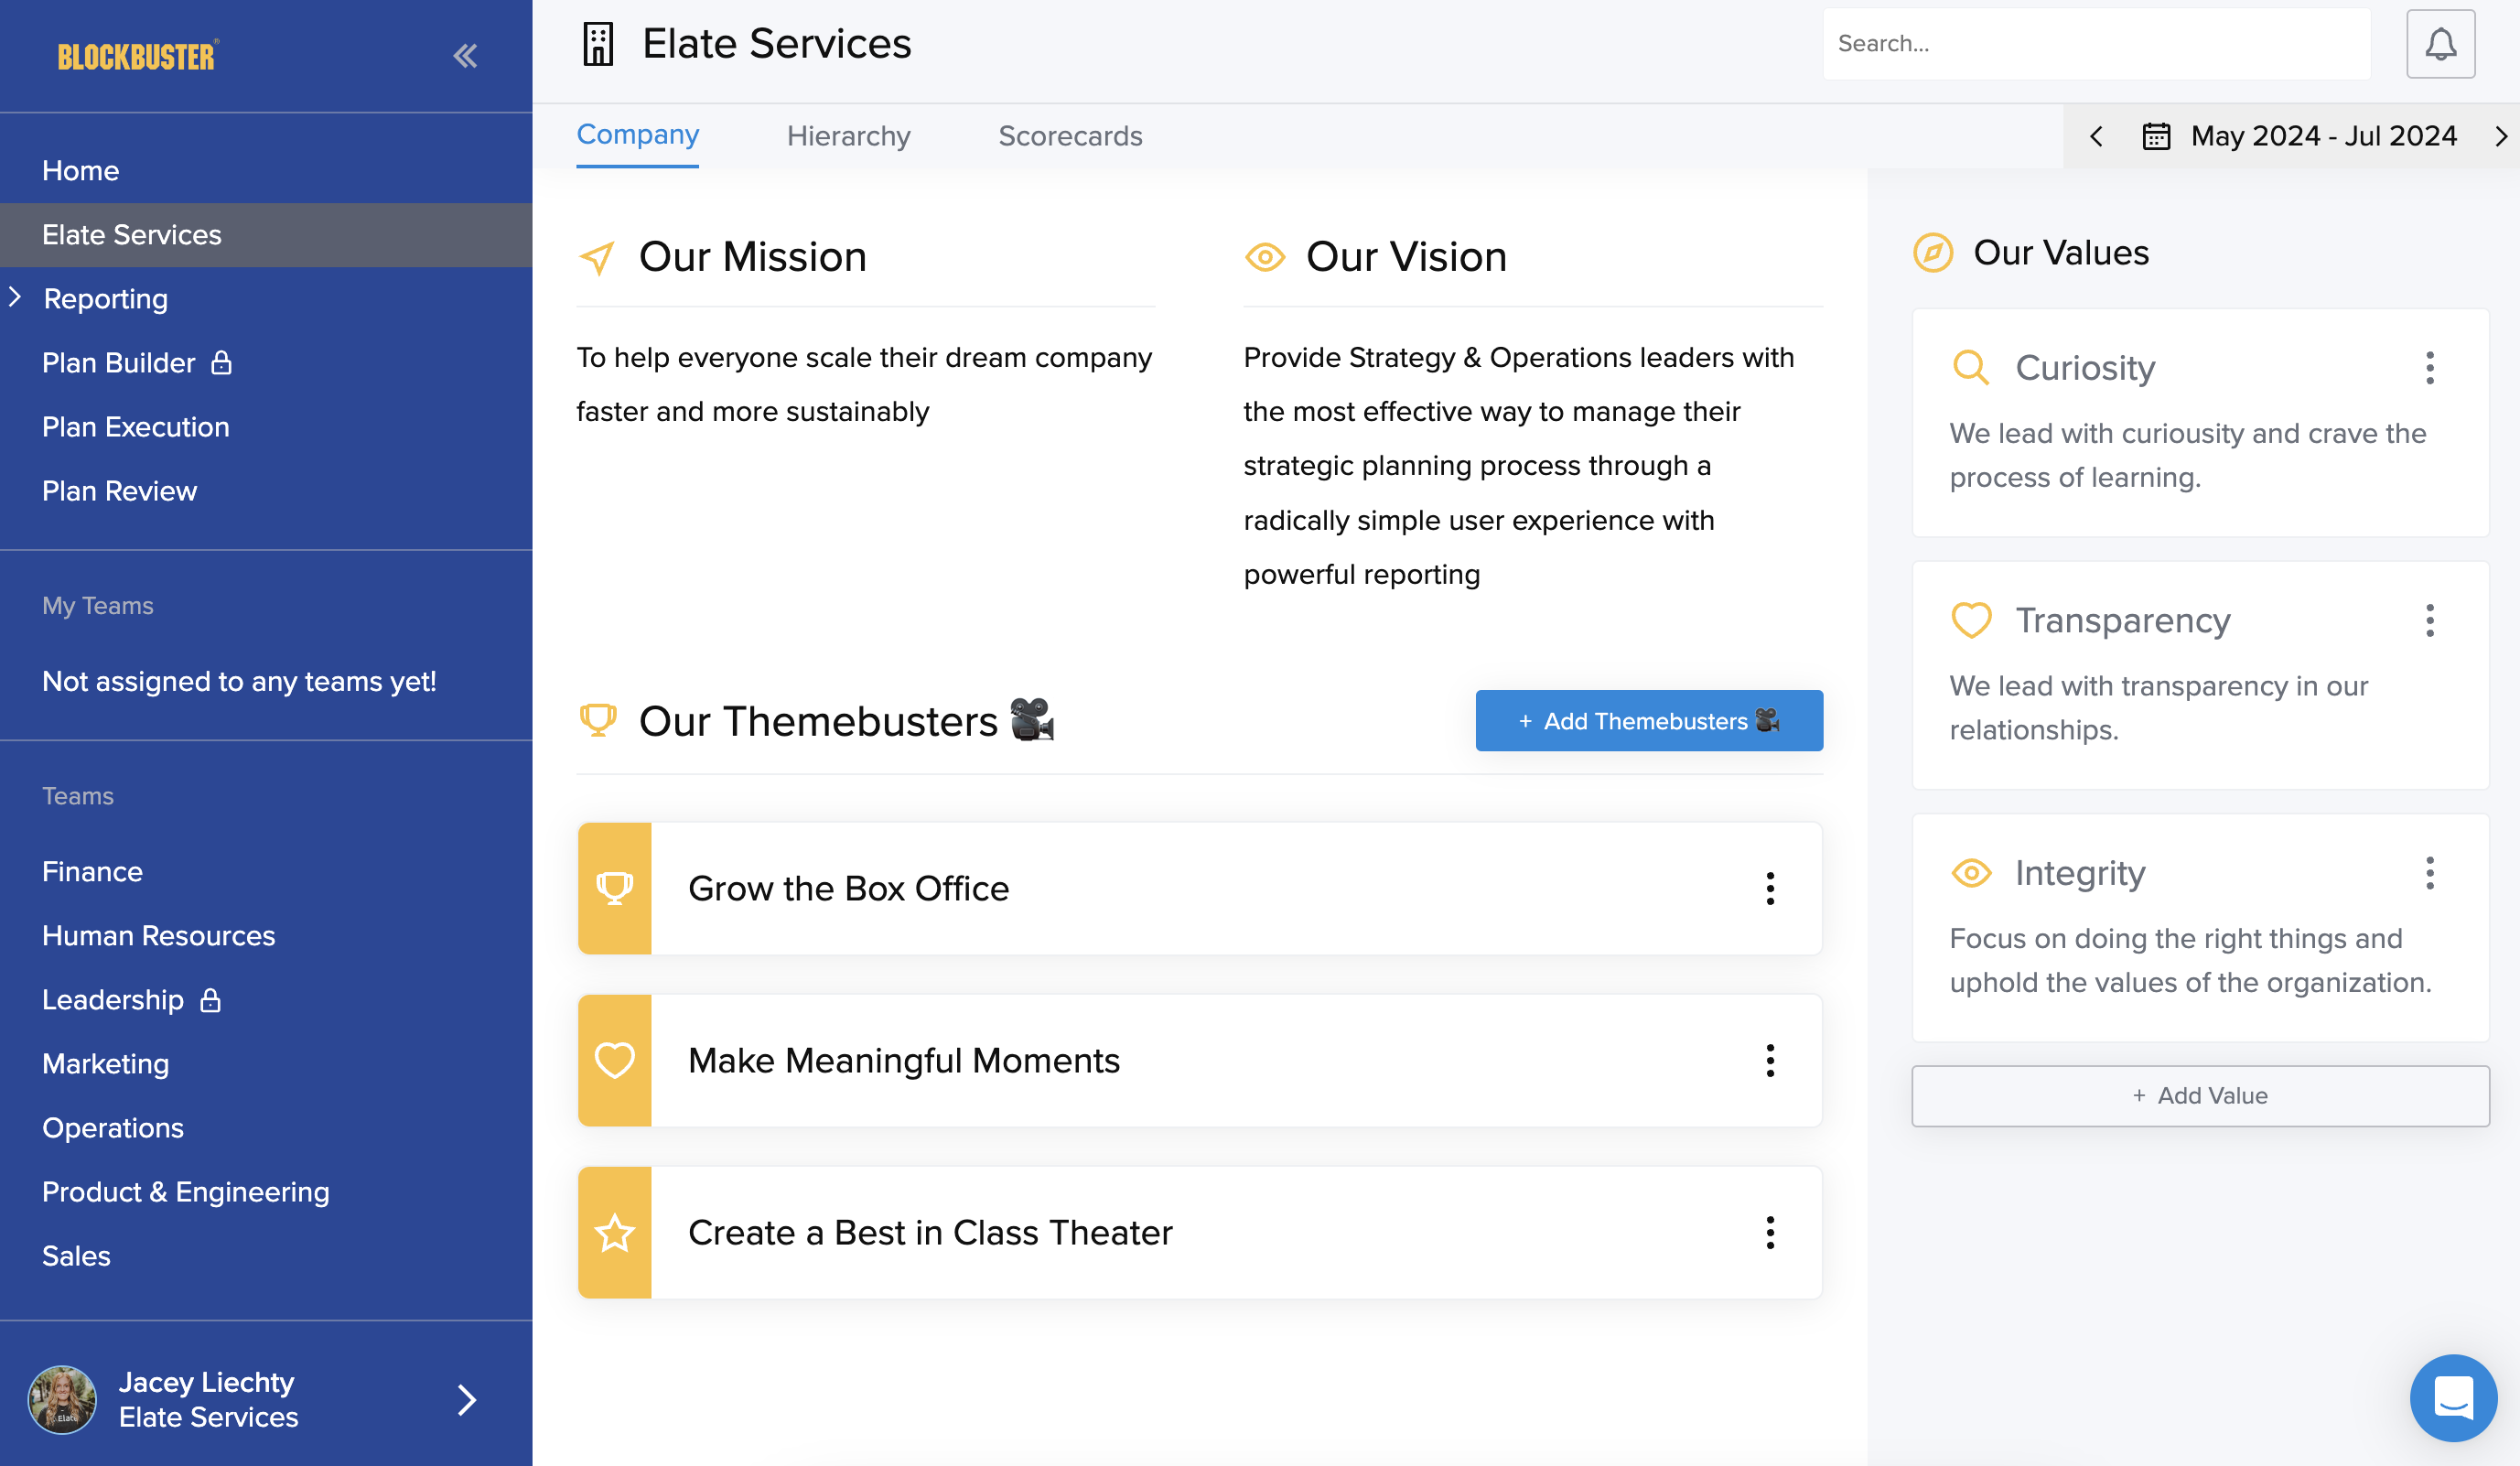The image size is (2520, 1466).
Task: Click the heart icon on Make Meaningful Moments
Action: click(614, 1060)
